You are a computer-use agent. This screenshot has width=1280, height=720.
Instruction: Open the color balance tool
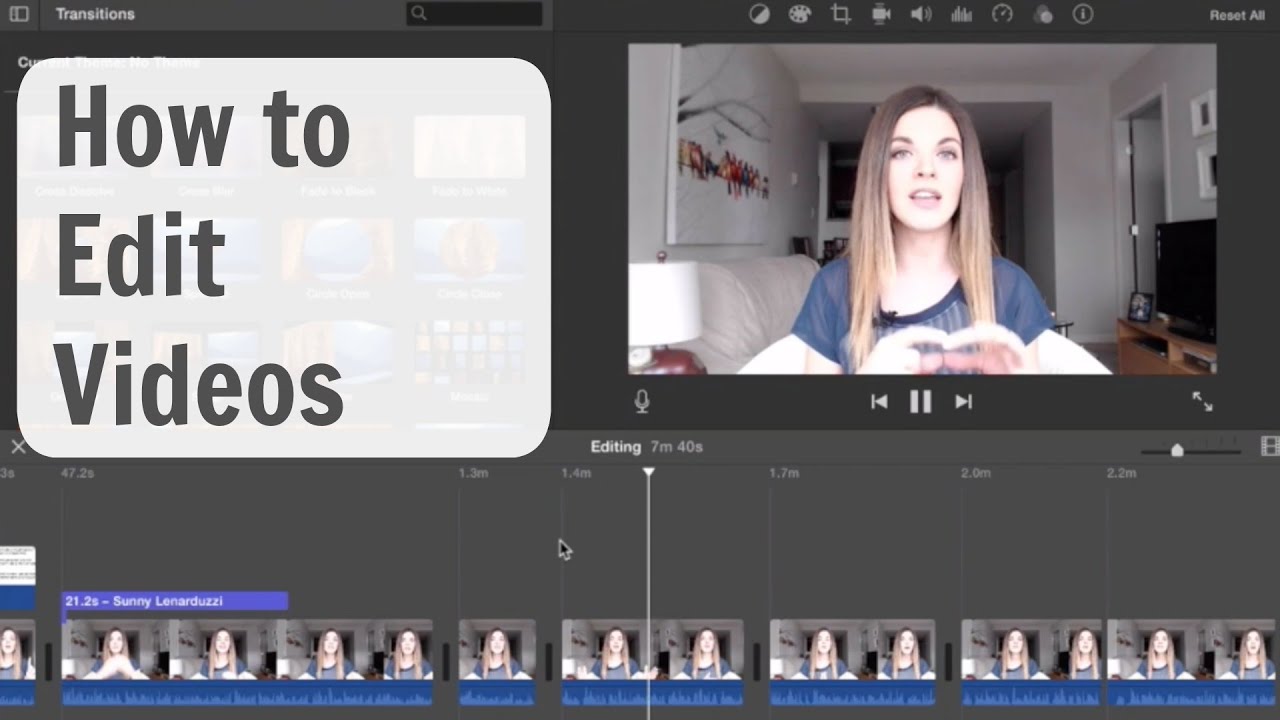759,14
